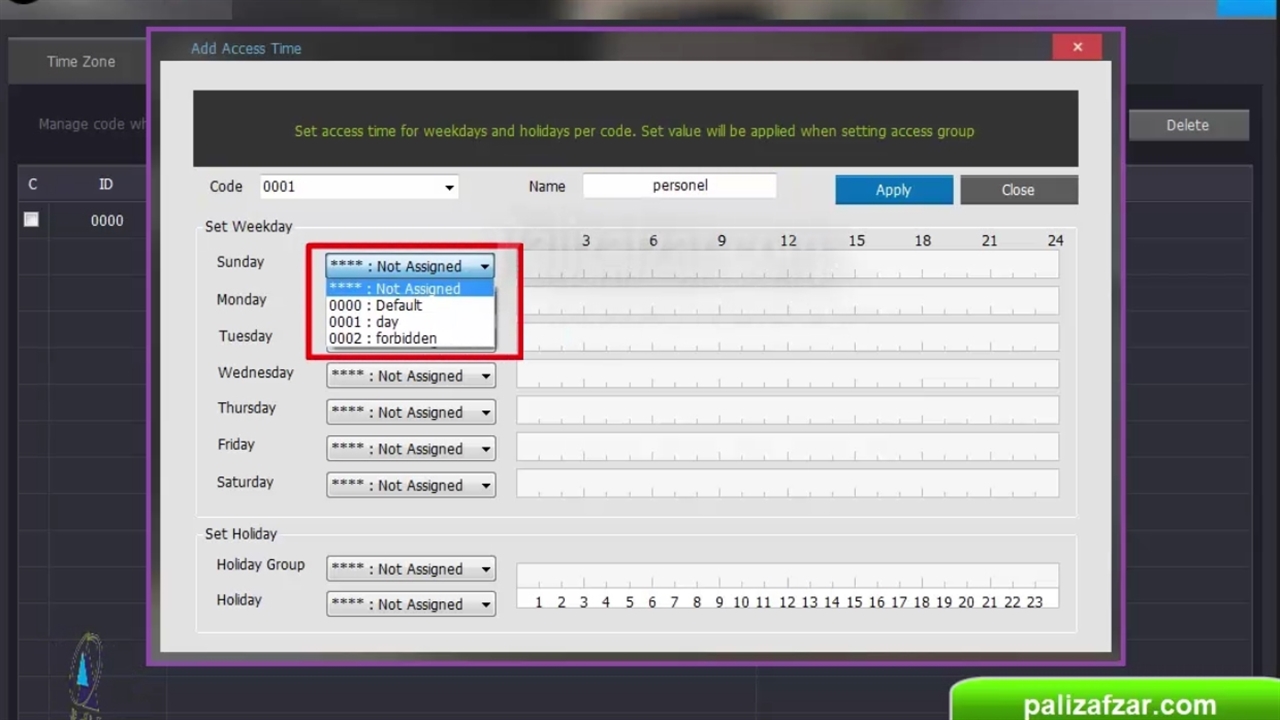Choose '0001 : day' option from list
Viewport: 1280px width, 720px height.
[x=364, y=322]
